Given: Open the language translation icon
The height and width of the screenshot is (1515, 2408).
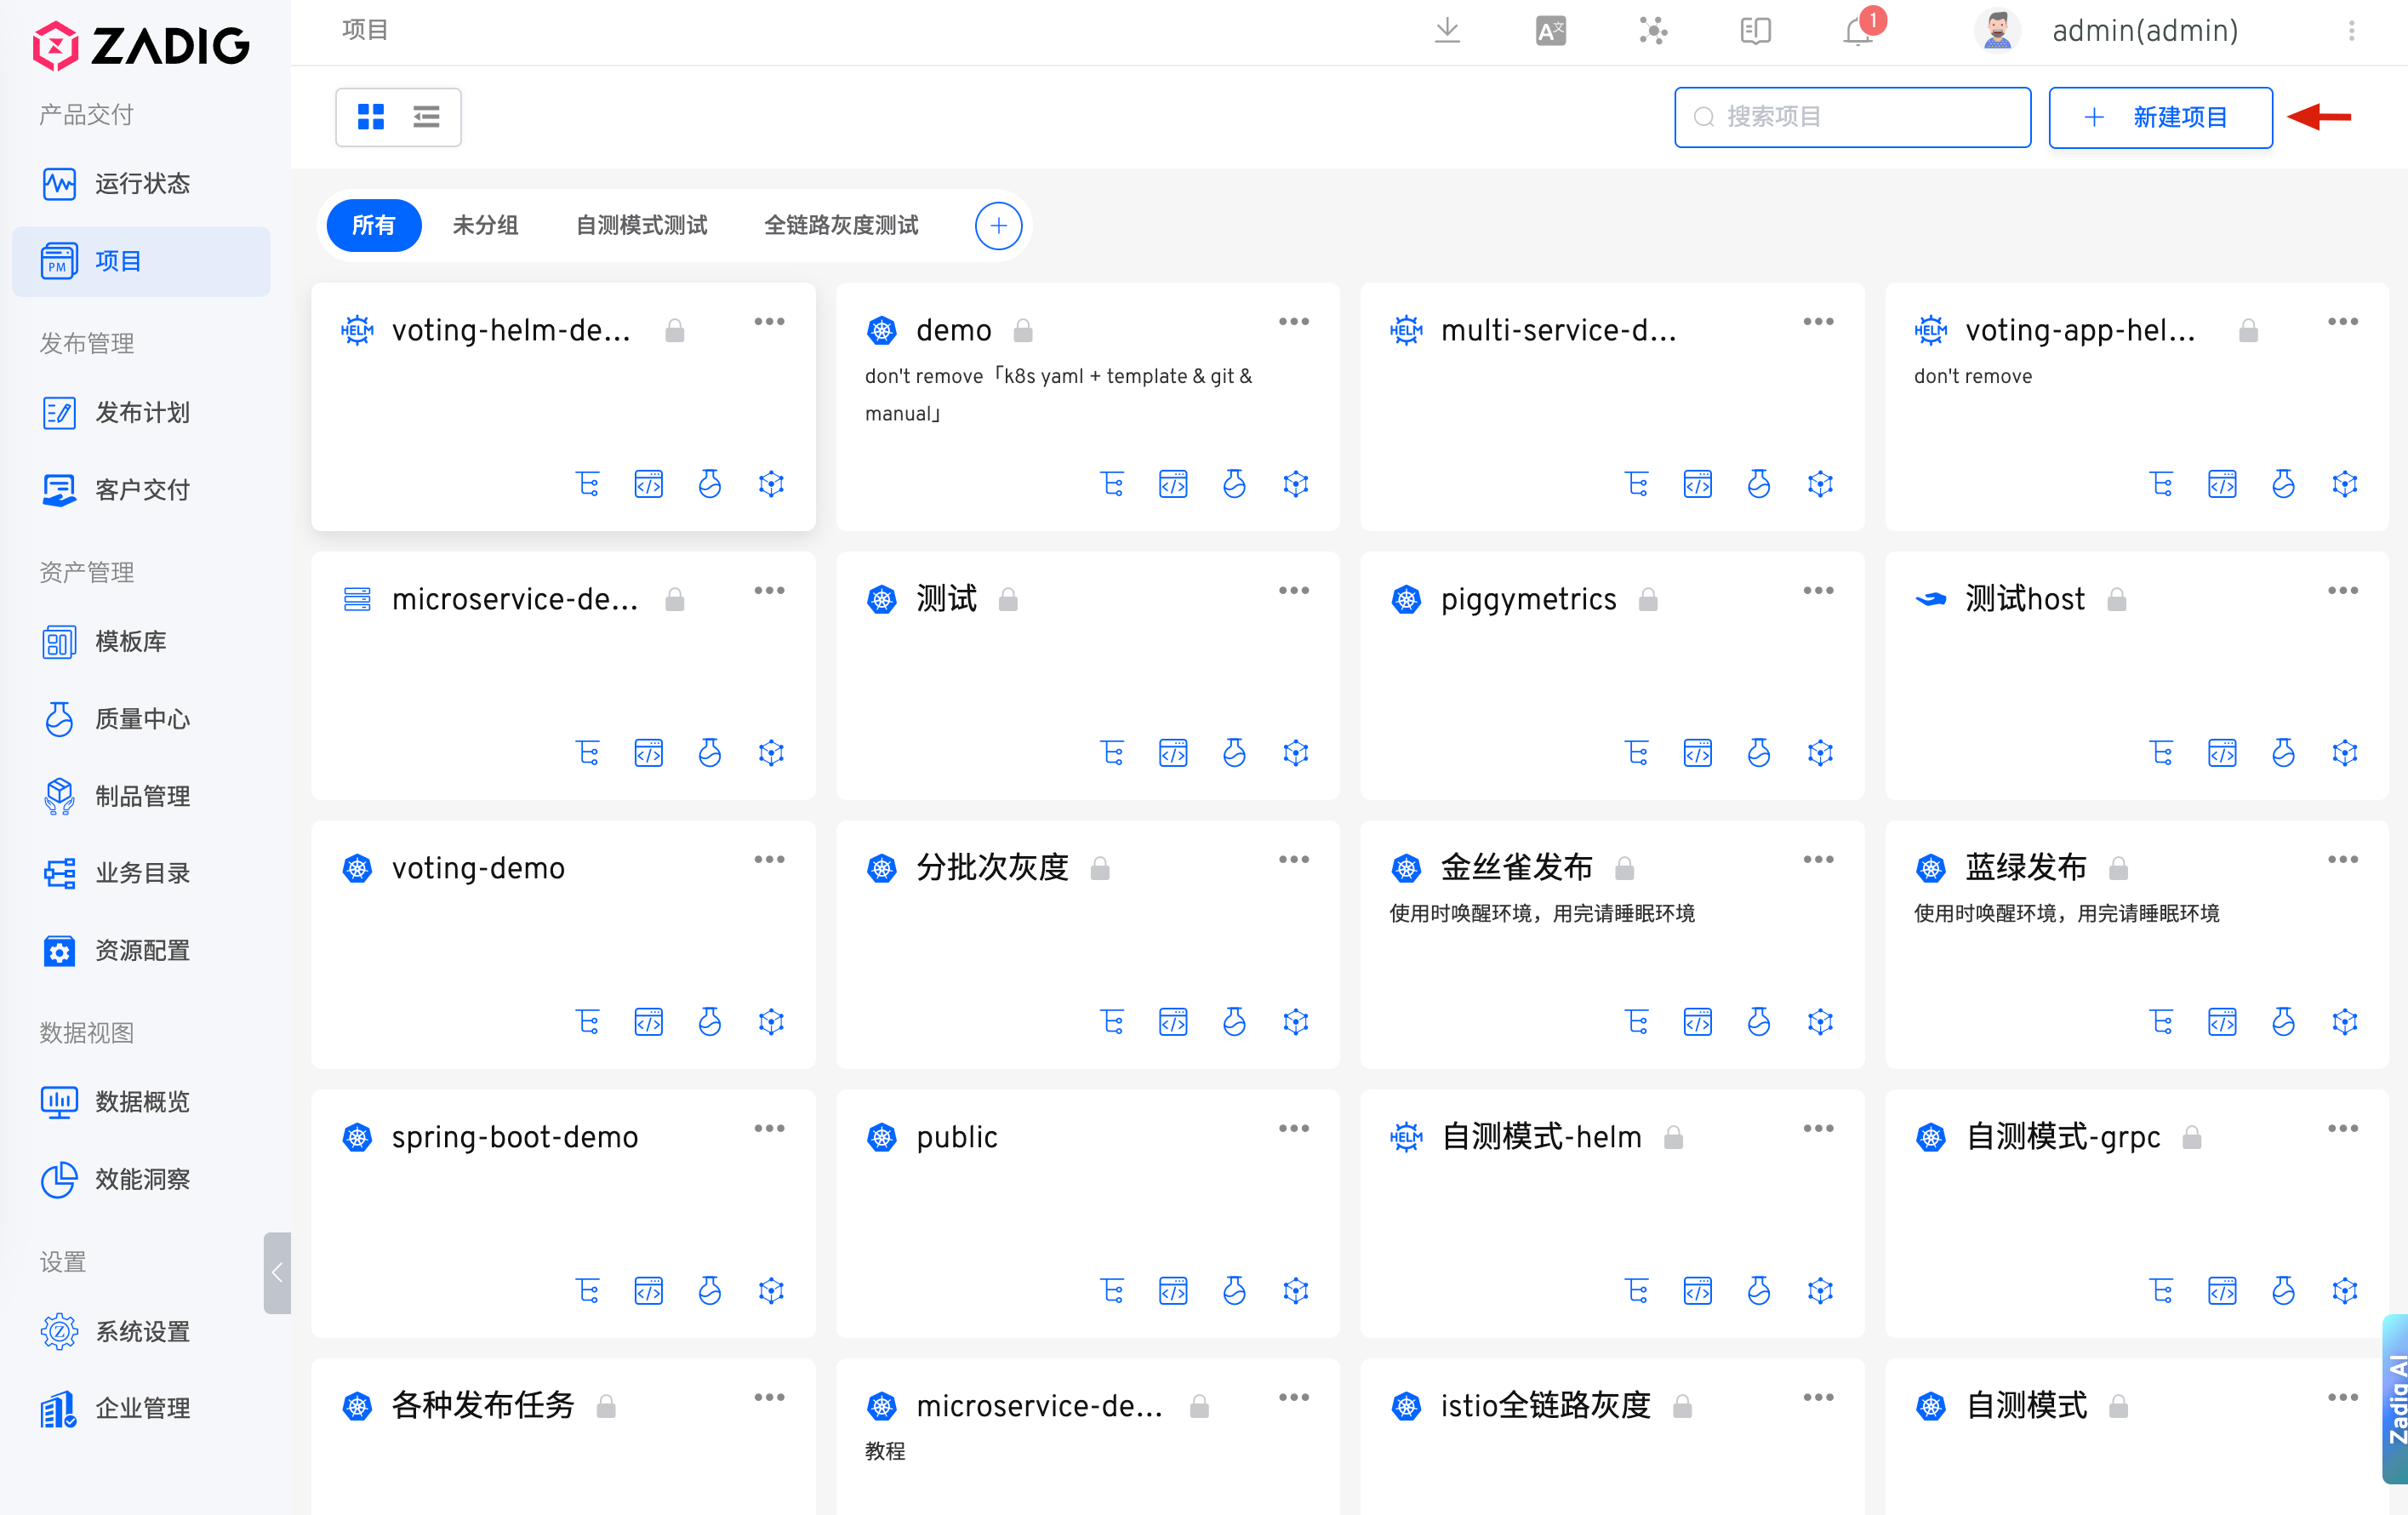Looking at the screenshot, I should click(1550, 31).
